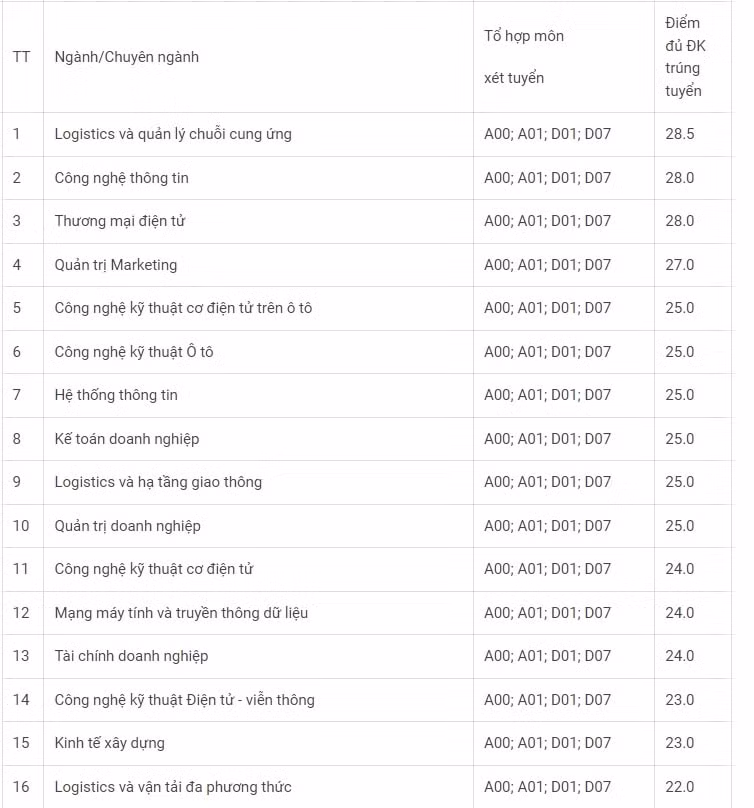Click the 'Ngành/Chuyên ngành' column header
This screenshot has height=808, width=754.
tap(127, 57)
